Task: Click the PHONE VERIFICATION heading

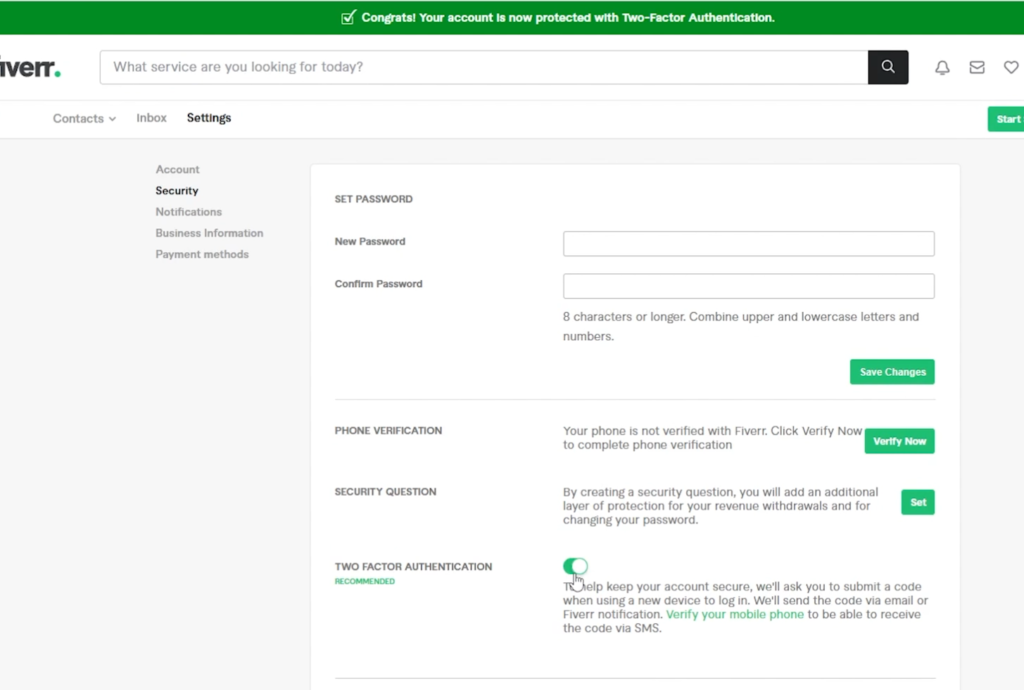Action: point(389,430)
